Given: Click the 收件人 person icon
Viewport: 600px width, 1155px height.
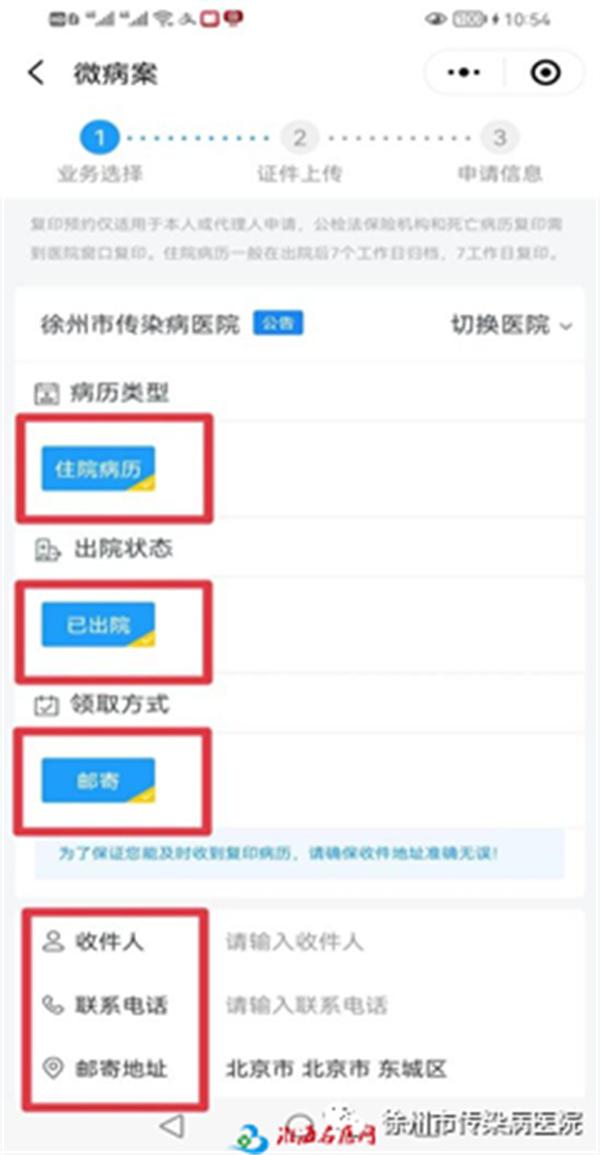Looking at the screenshot, I should click(x=53, y=941).
